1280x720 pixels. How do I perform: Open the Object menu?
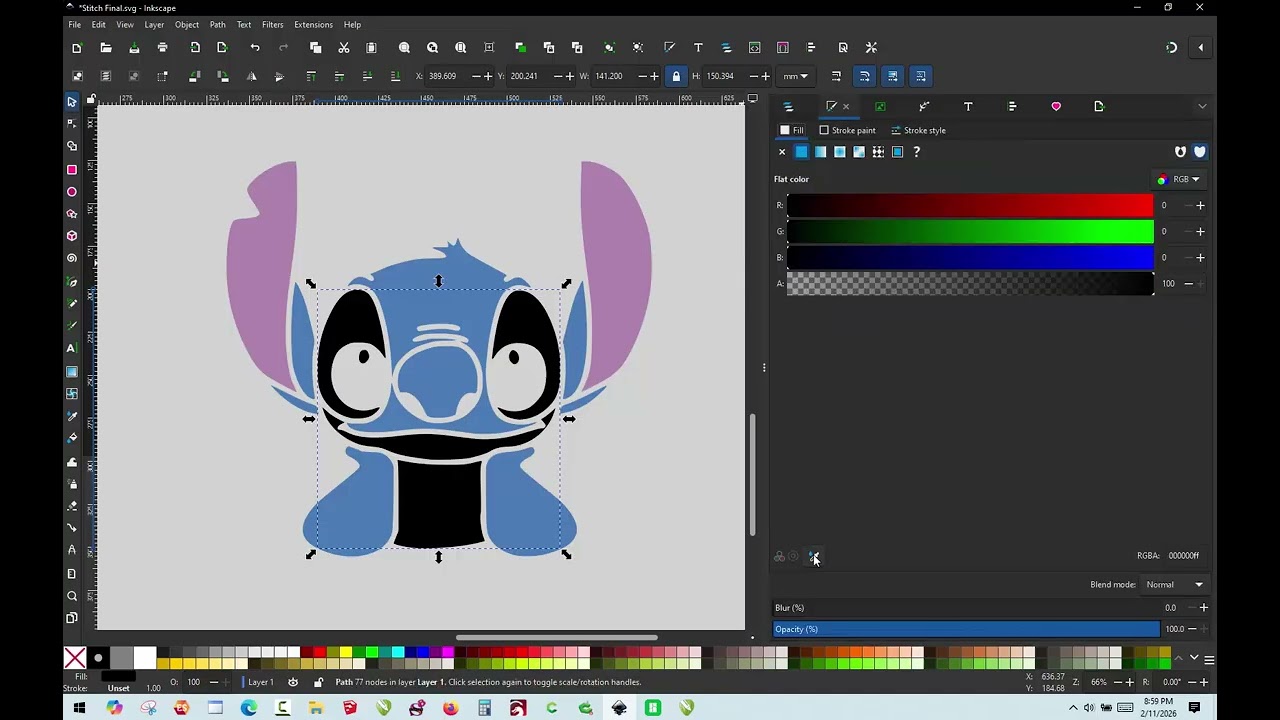point(187,25)
